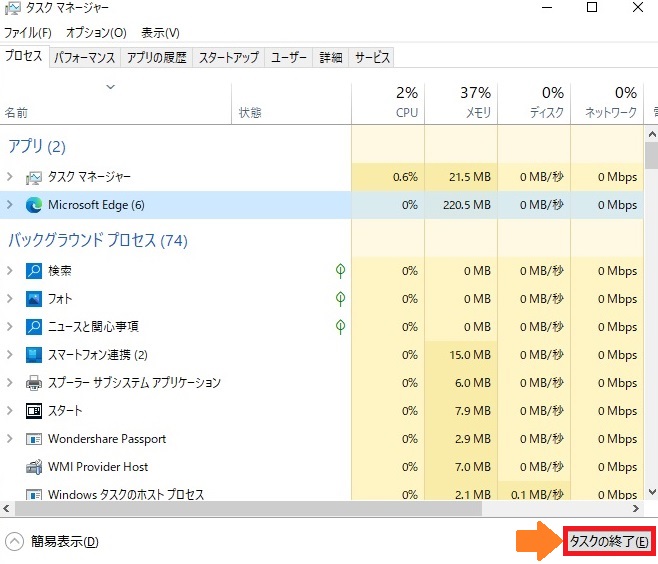Collapse to 簡易表示 using the arrow icon
The height and width of the screenshot is (564, 658).
[x=14, y=541]
